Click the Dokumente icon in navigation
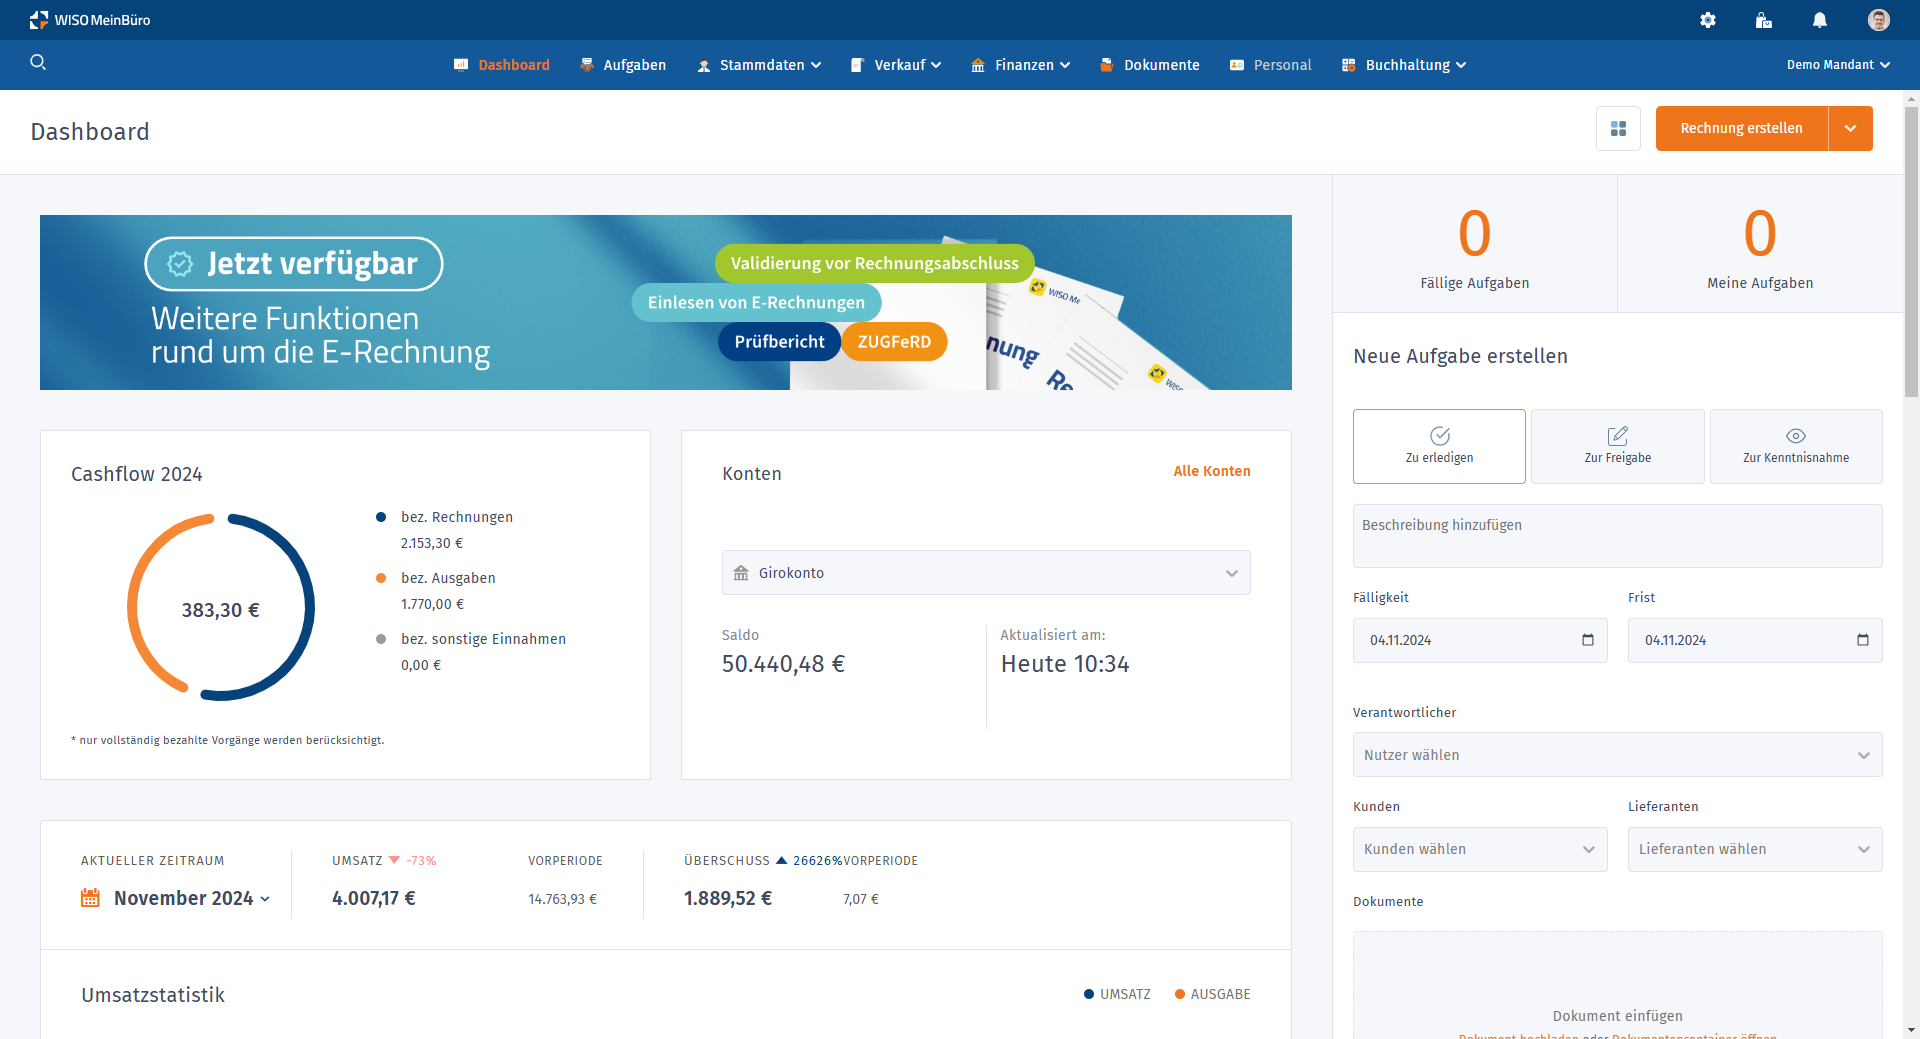1920x1039 pixels. [1107, 65]
